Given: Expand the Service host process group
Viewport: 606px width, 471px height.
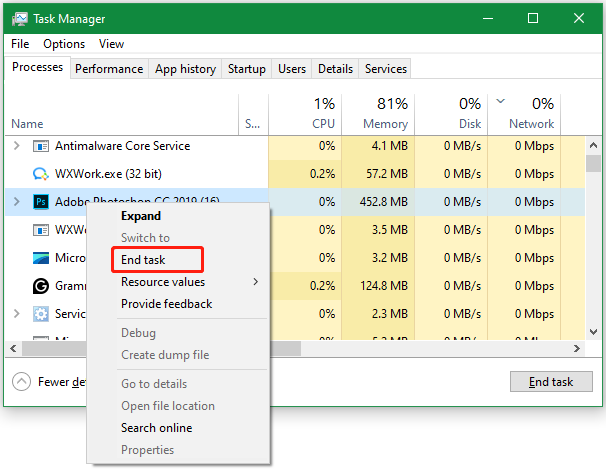Looking at the screenshot, I should (x=17, y=313).
